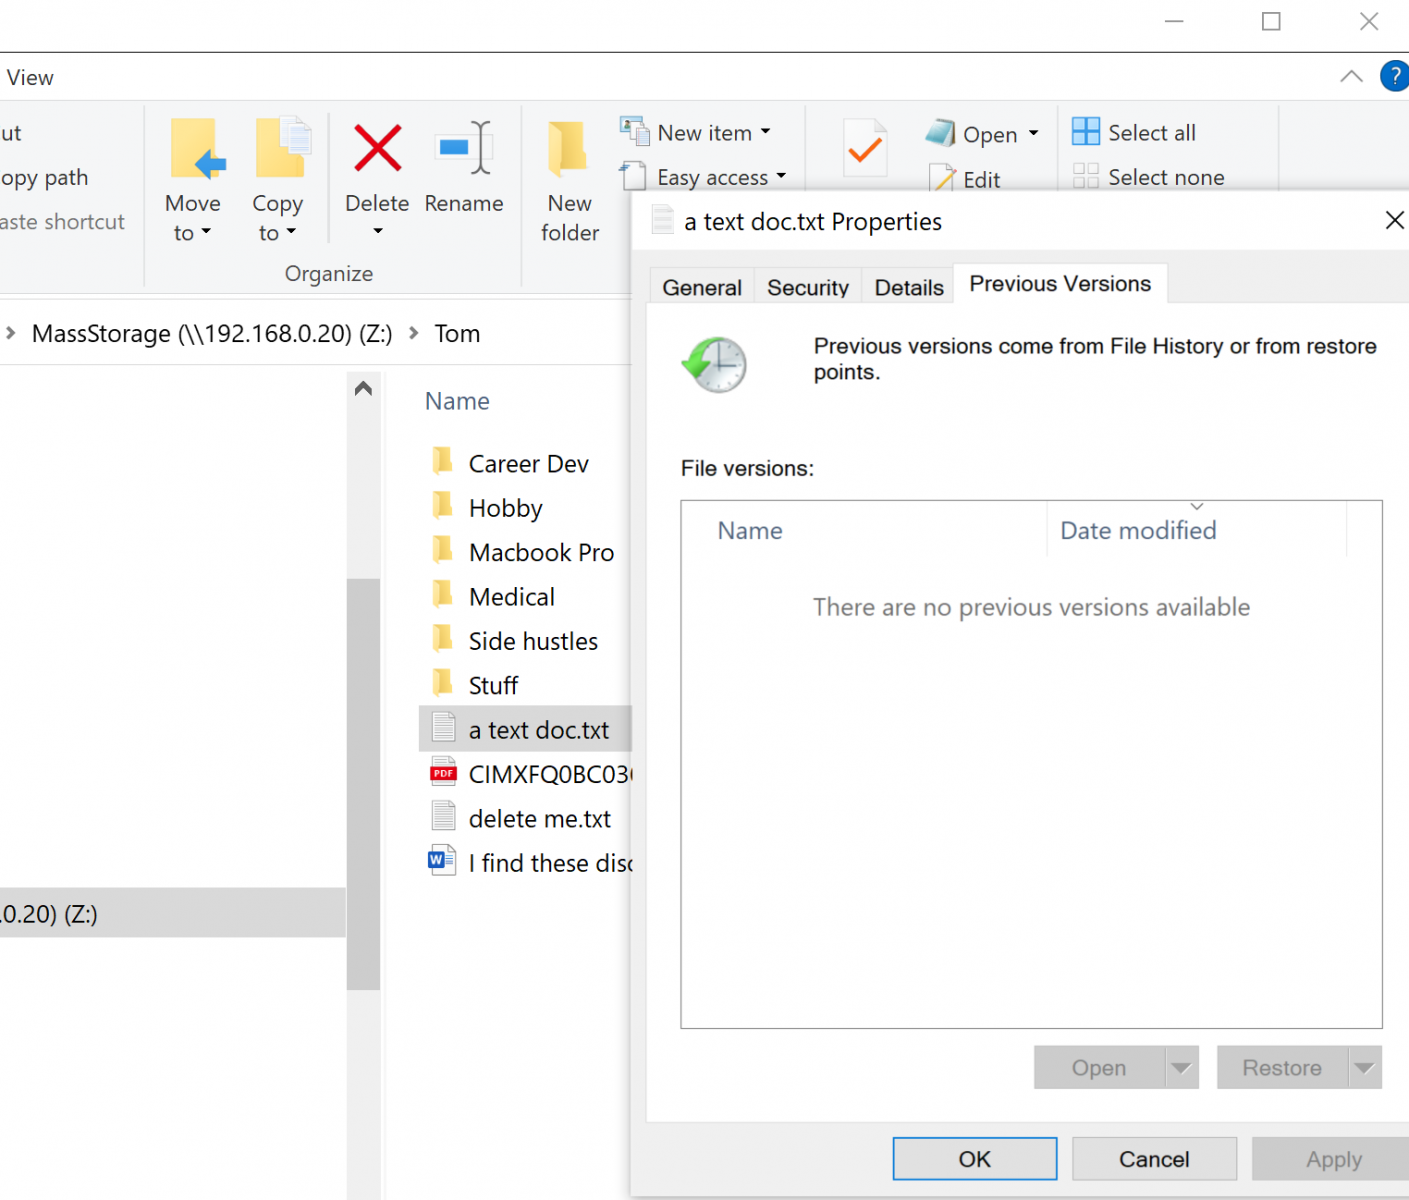
Task: Select the 'delete me.txt' file name
Action: 540,818
